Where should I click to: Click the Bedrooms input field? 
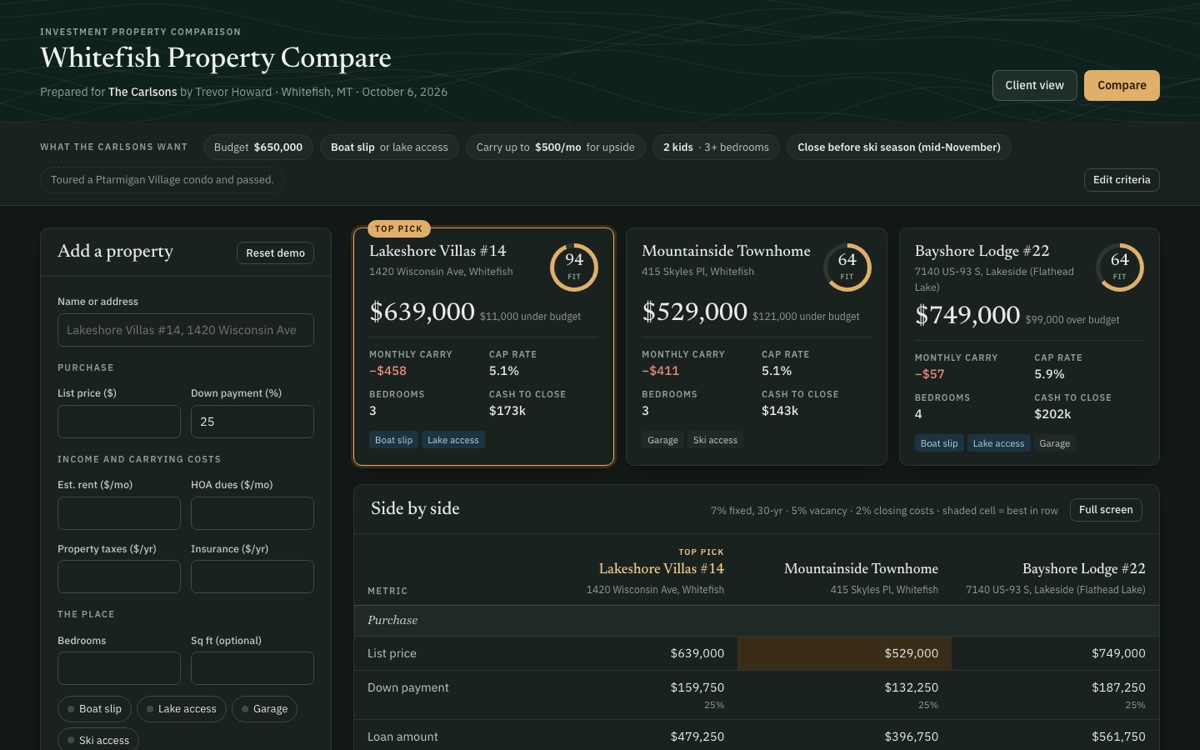pyautogui.click(x=119, y=668)
